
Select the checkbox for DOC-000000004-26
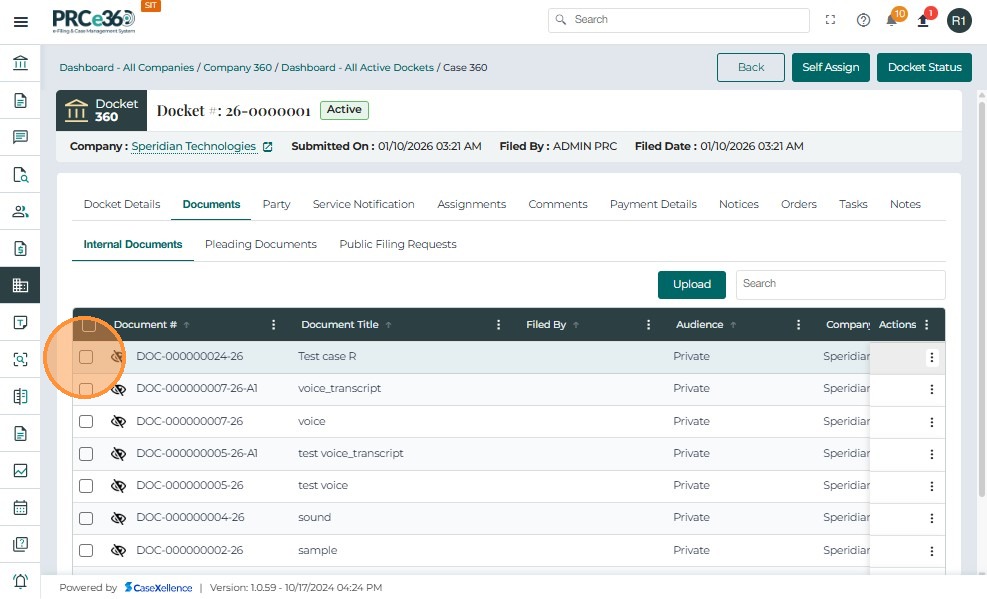pyautogui.click(x=86, y=518)
